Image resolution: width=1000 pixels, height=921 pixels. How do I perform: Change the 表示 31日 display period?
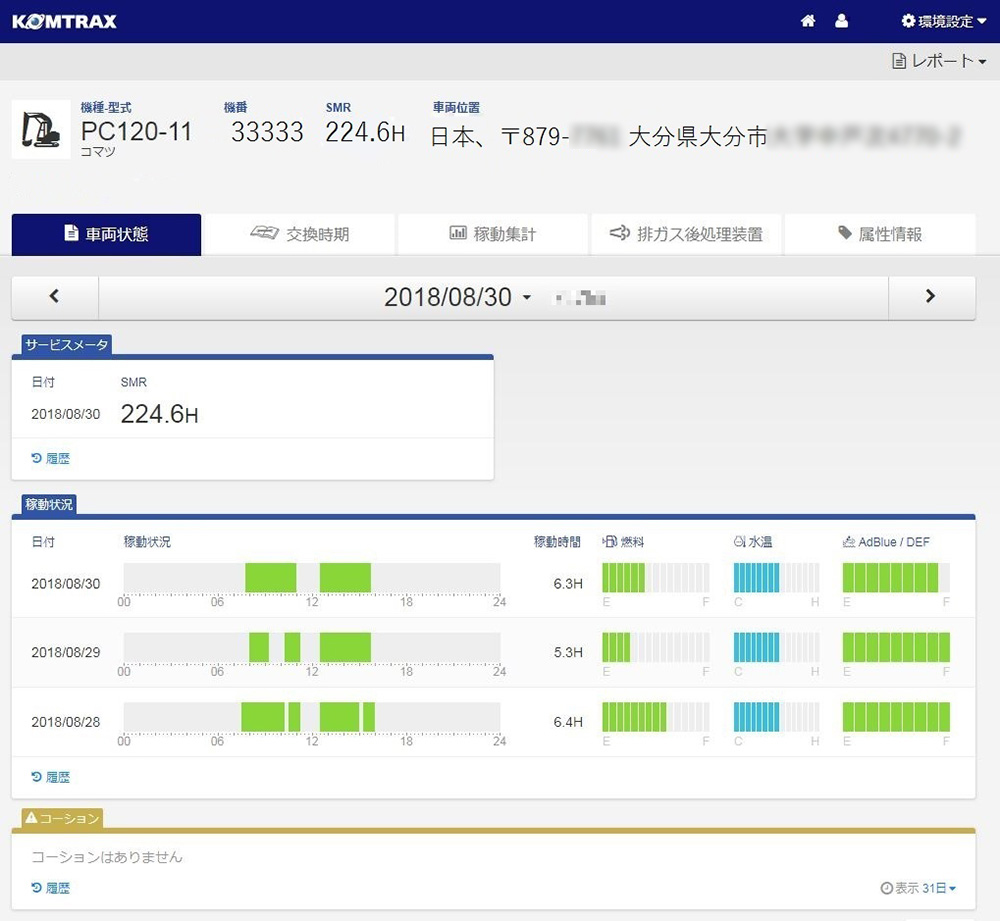pos(918,888)
